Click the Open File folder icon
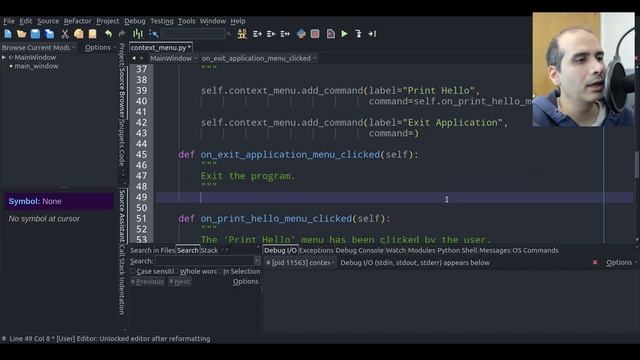Screen dimensions: 640x360 pyautogui.click(x=22, y=34)
